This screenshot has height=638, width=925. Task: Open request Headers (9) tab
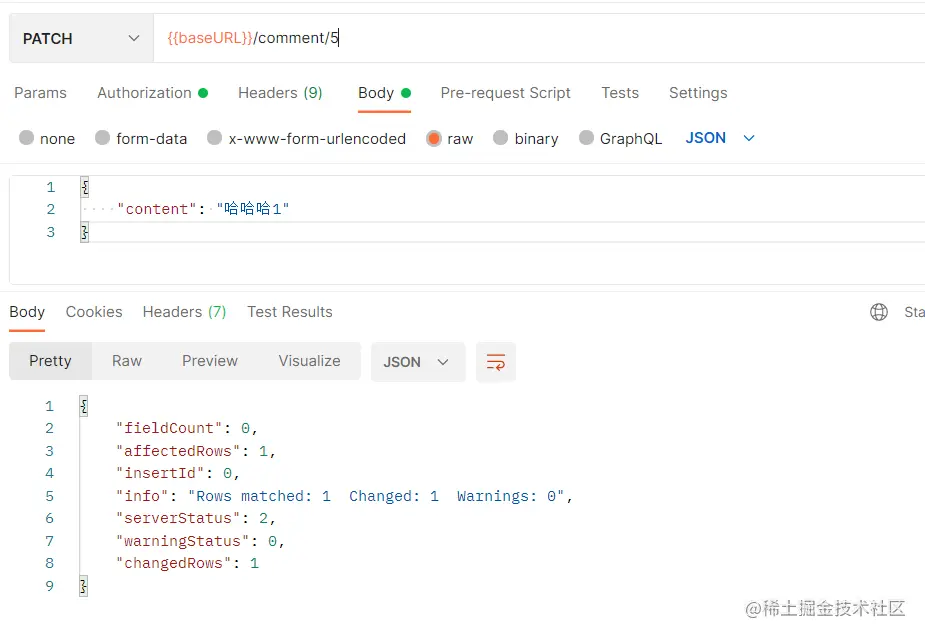tap(280, 93)
